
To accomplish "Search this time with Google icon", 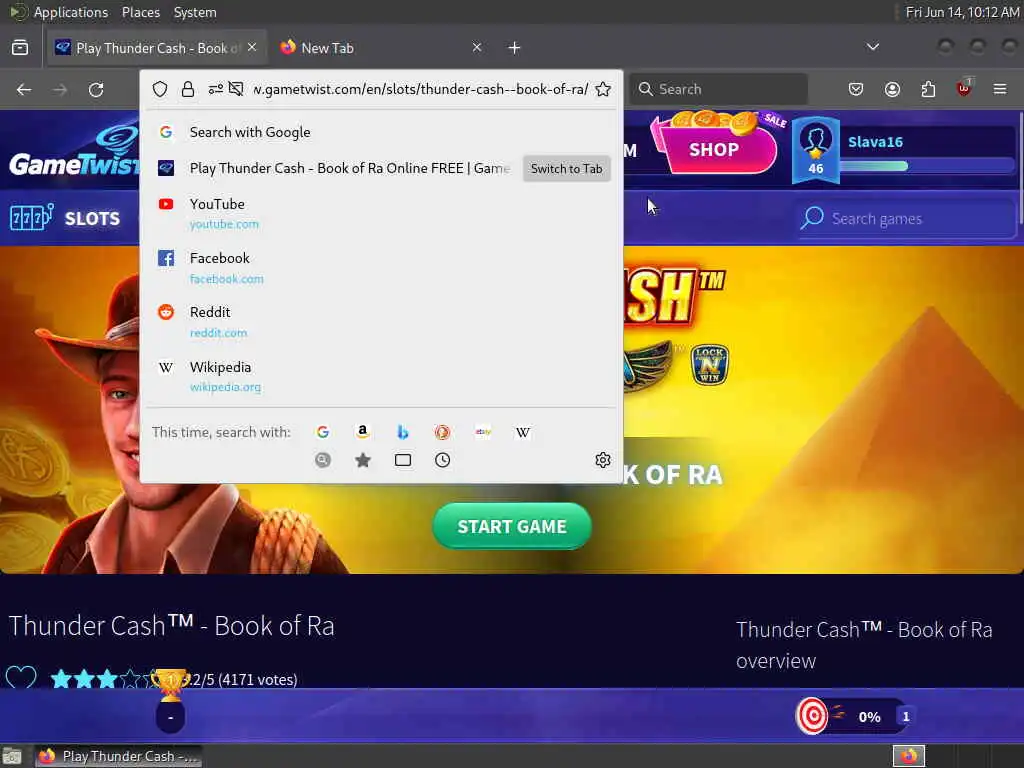I will pyautogui.click(x=323, y=432).
